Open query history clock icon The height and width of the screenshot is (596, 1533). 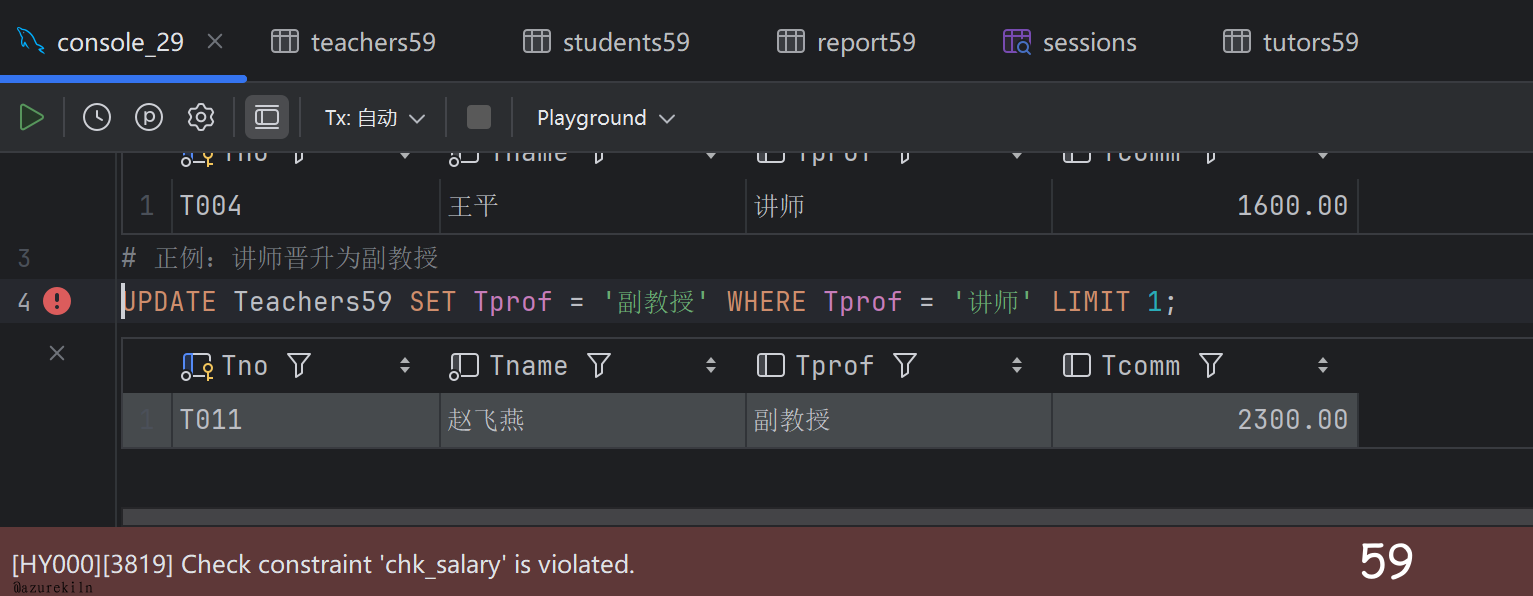(96, 118)
